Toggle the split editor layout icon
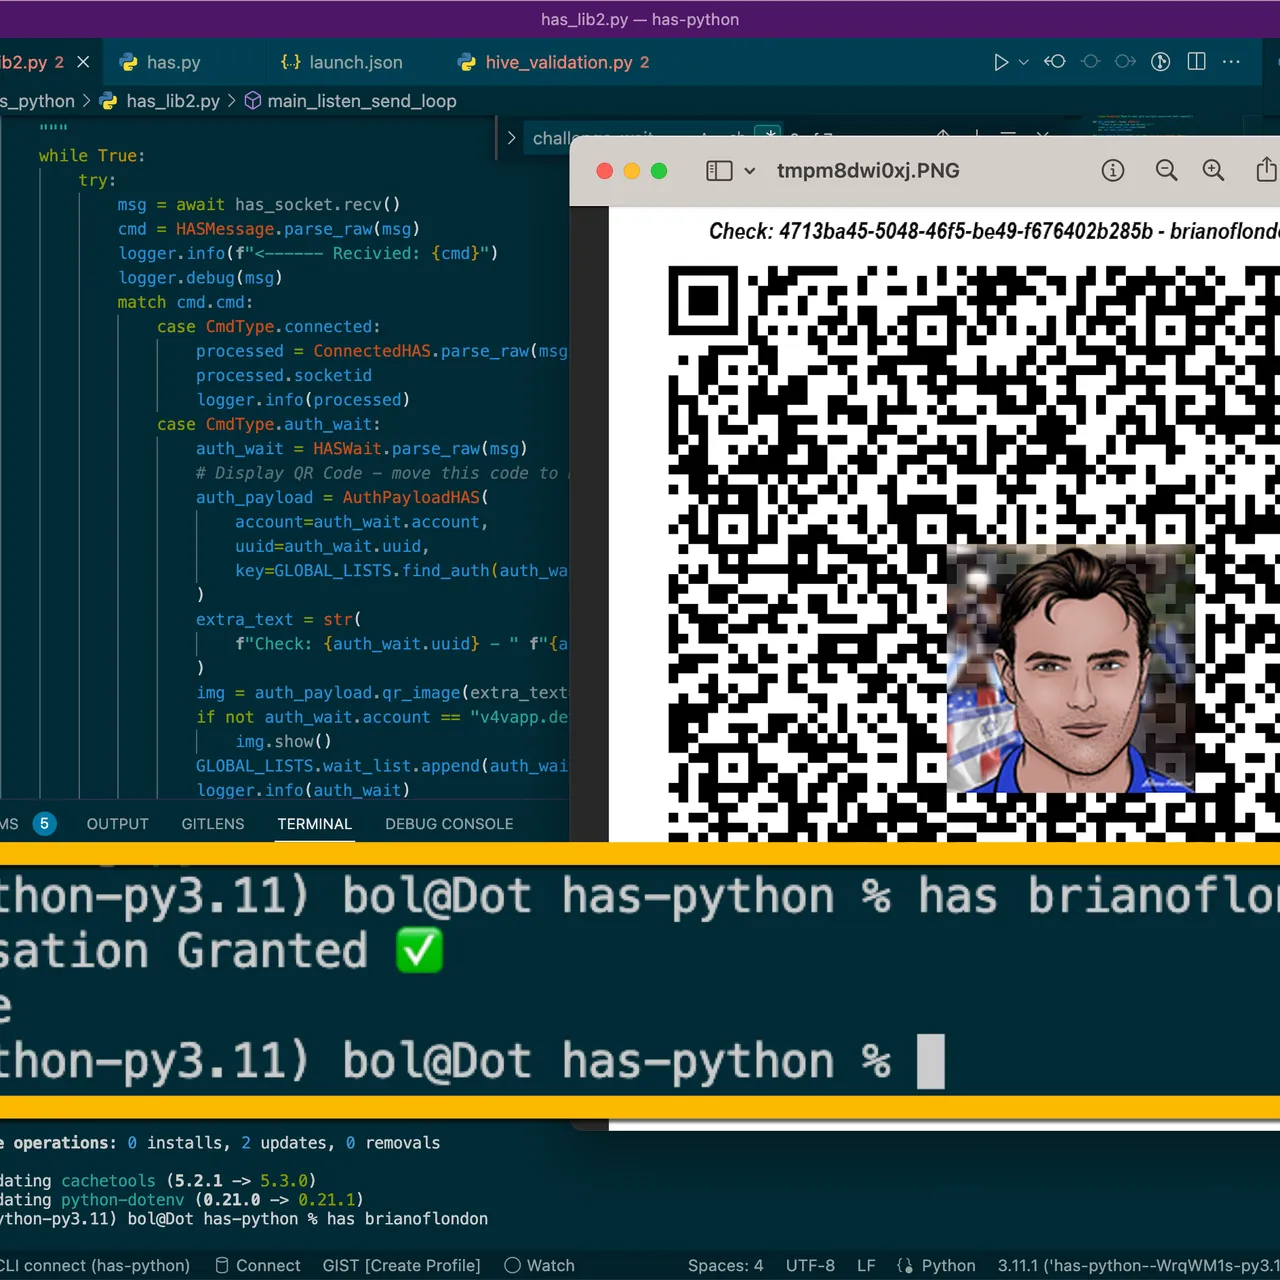 (1196, 62)
